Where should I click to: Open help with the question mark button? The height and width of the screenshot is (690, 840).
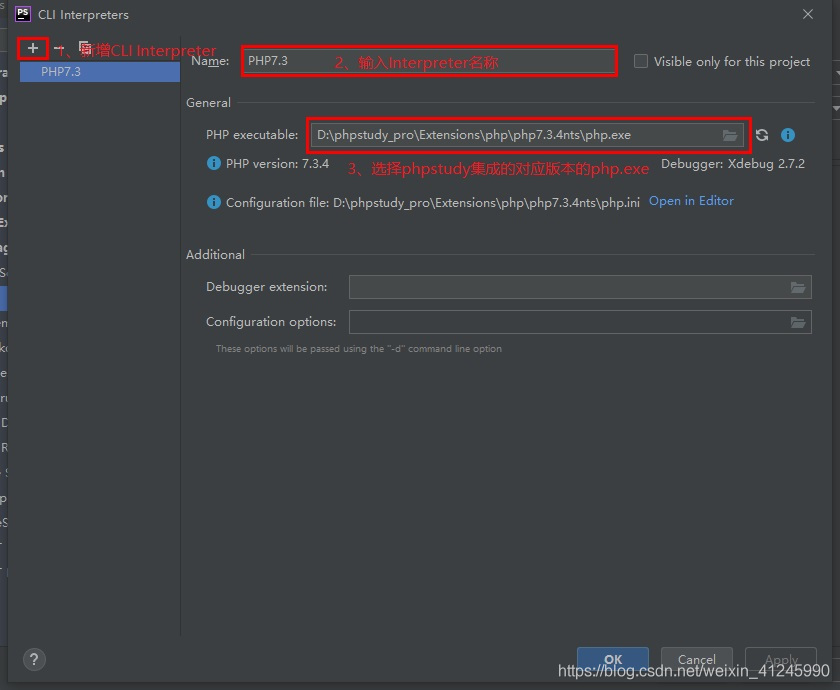[x=34, y=660]
